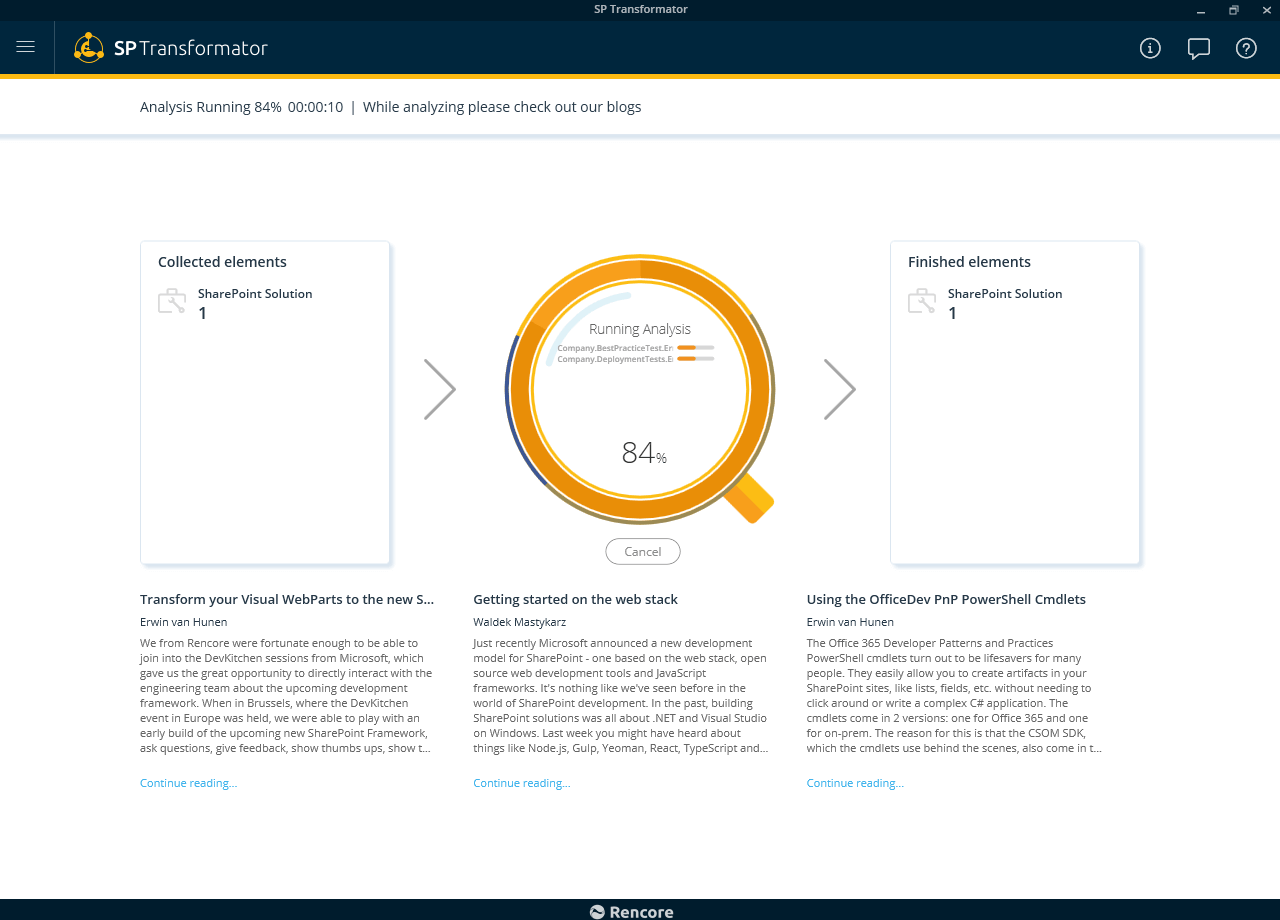Click author Waldek Mastykarz

[x=519, y=622]
